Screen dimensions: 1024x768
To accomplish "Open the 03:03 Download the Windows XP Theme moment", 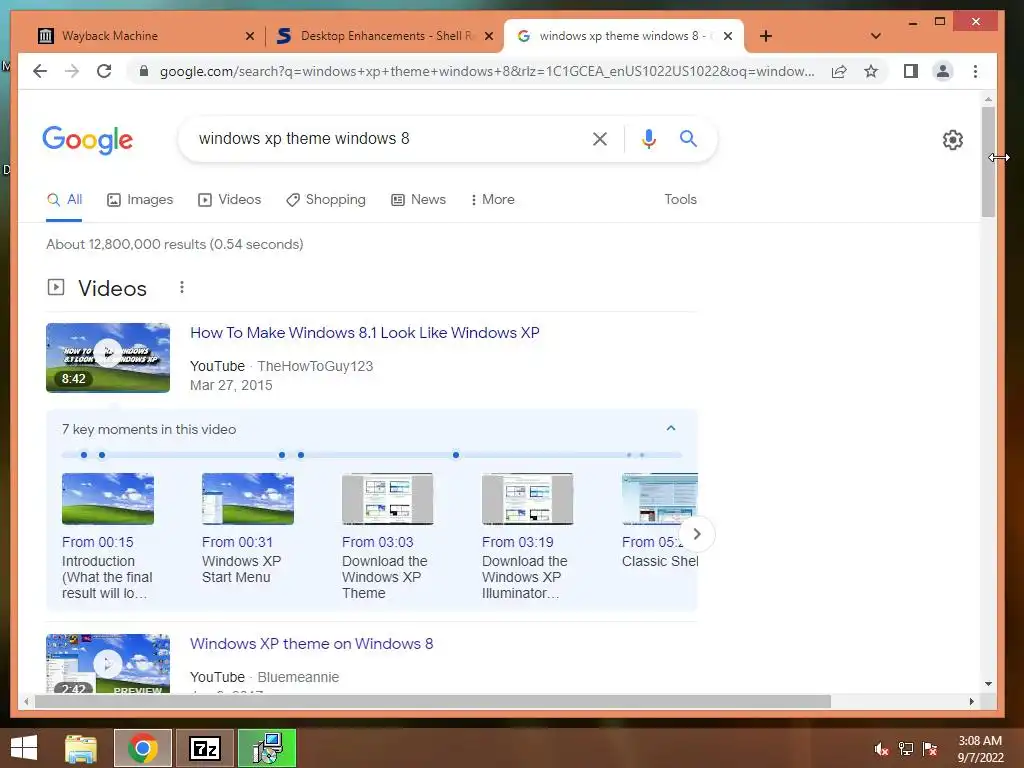I will point(387,536).
